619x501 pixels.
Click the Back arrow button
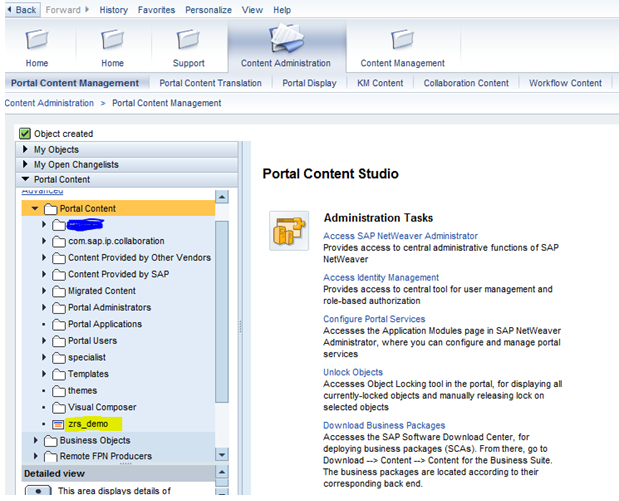click(22, 10)
